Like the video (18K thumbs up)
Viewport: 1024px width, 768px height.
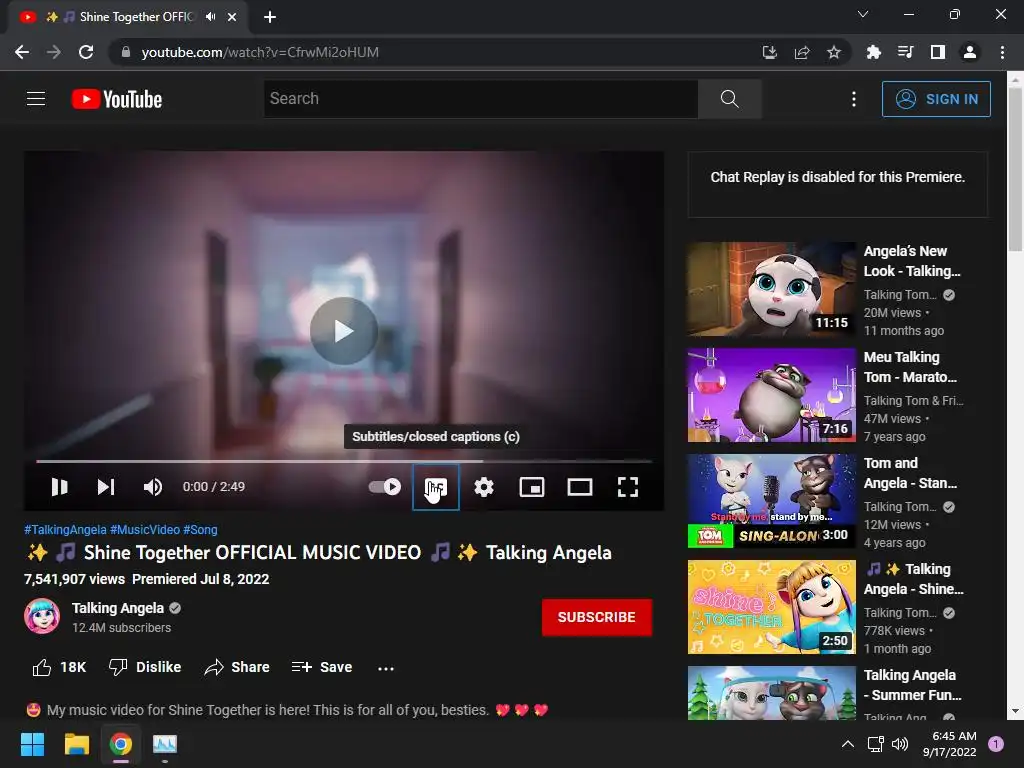[59, 667]
